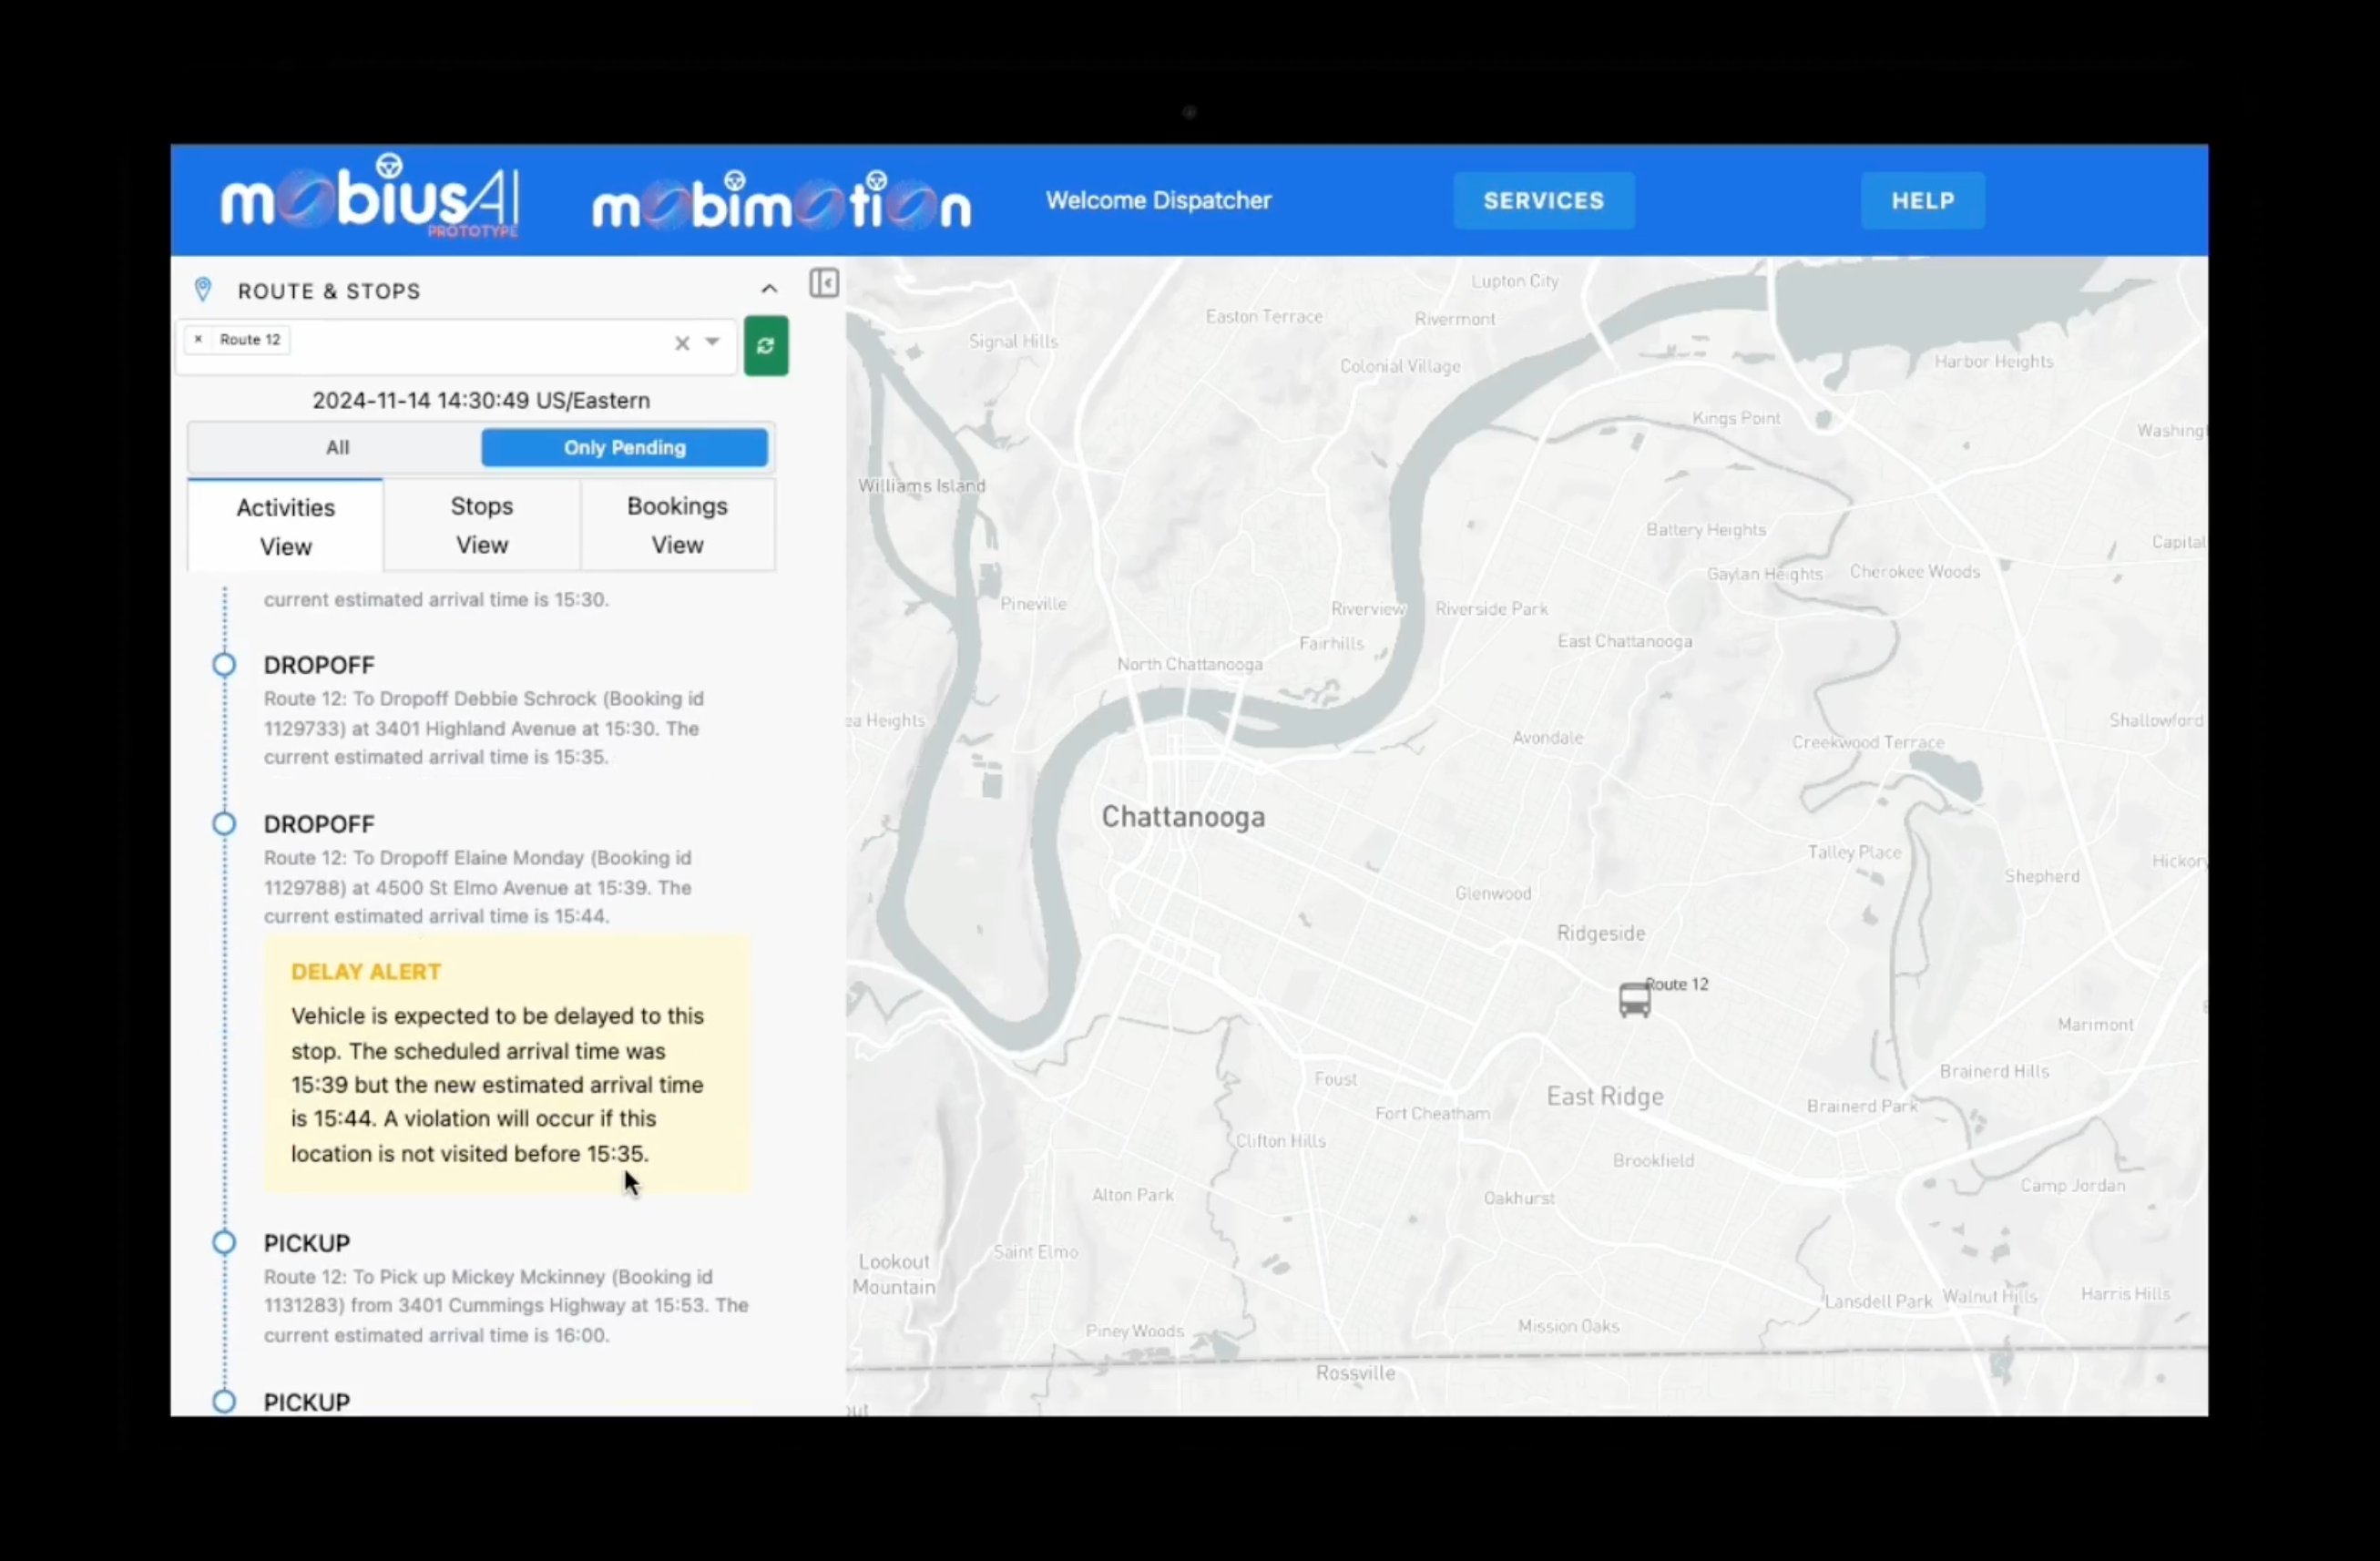Click the mobimotion logo
Image resolution: width=2380 pixels, height=1561 pixels.
click(782, 200)
